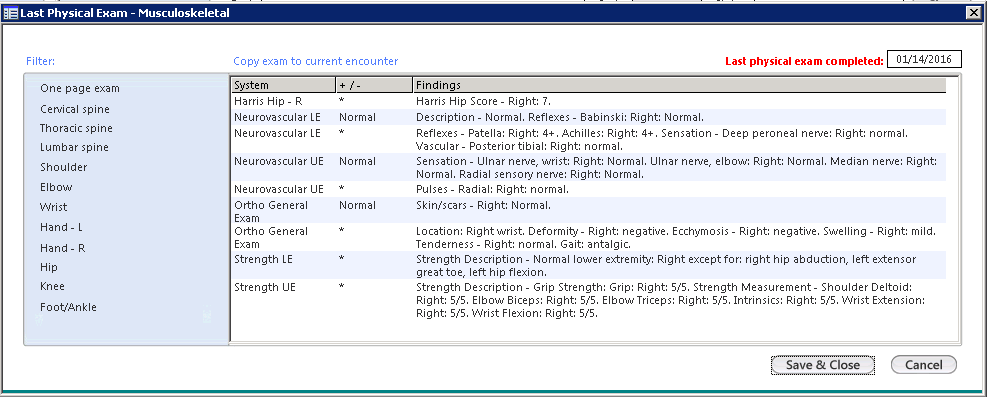Choose Hand - L filter

tap(62, 227)
